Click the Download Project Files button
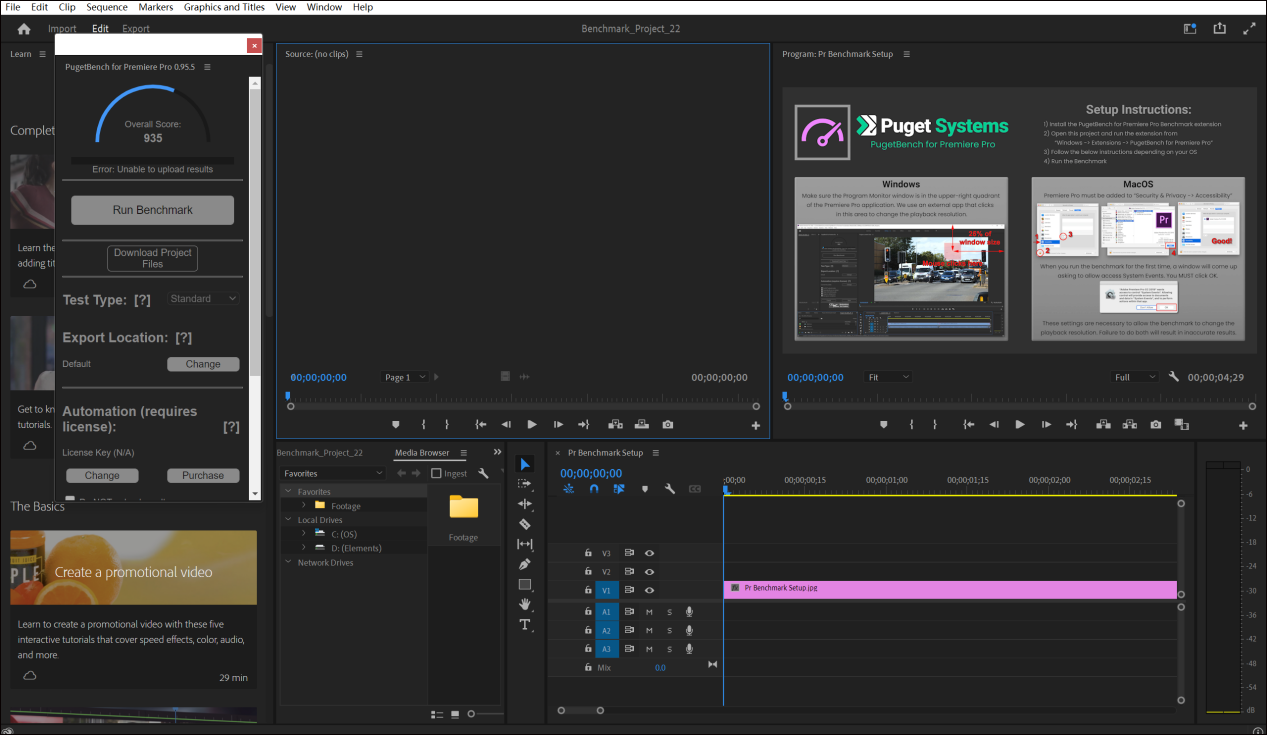 click(152, 258)
